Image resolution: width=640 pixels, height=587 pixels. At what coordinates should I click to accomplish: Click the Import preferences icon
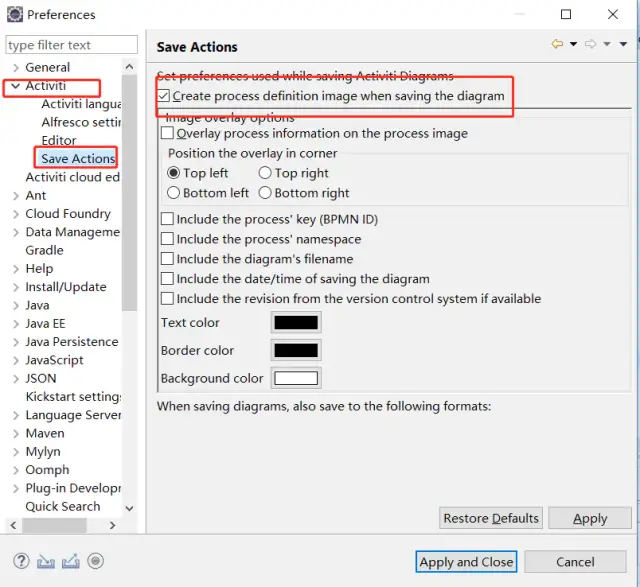point(46,562)
